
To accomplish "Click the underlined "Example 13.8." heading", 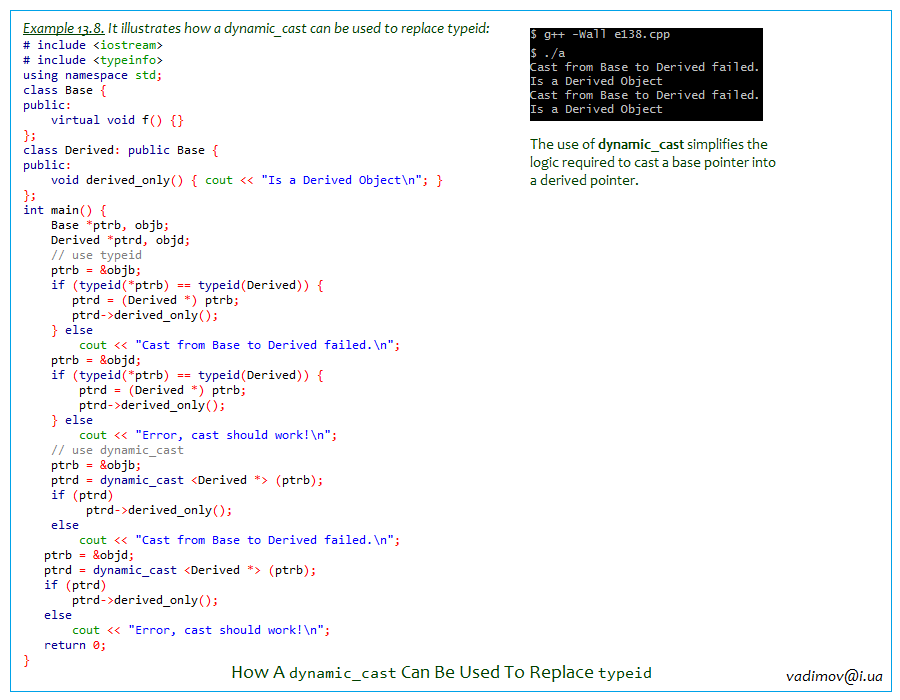I will (x=63, y=28).
